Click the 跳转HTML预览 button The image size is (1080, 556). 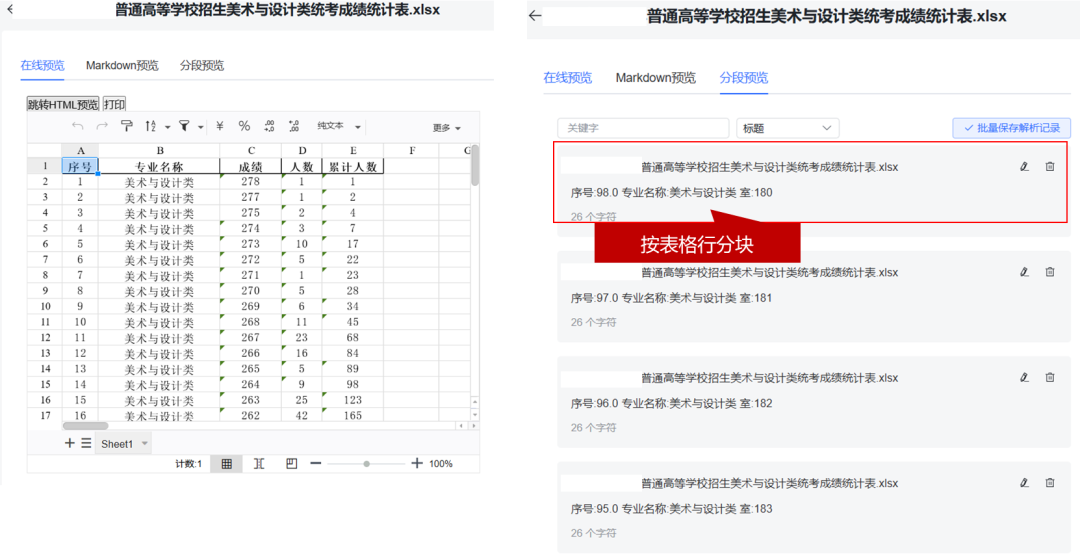coord(63,104)
